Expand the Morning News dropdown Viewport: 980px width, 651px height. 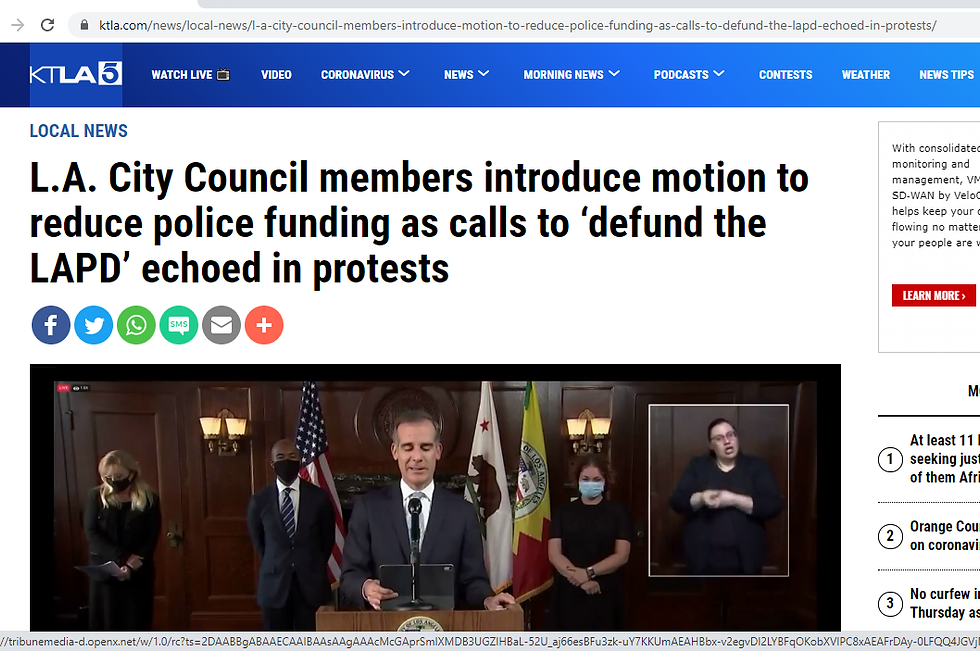click(571, 74)
